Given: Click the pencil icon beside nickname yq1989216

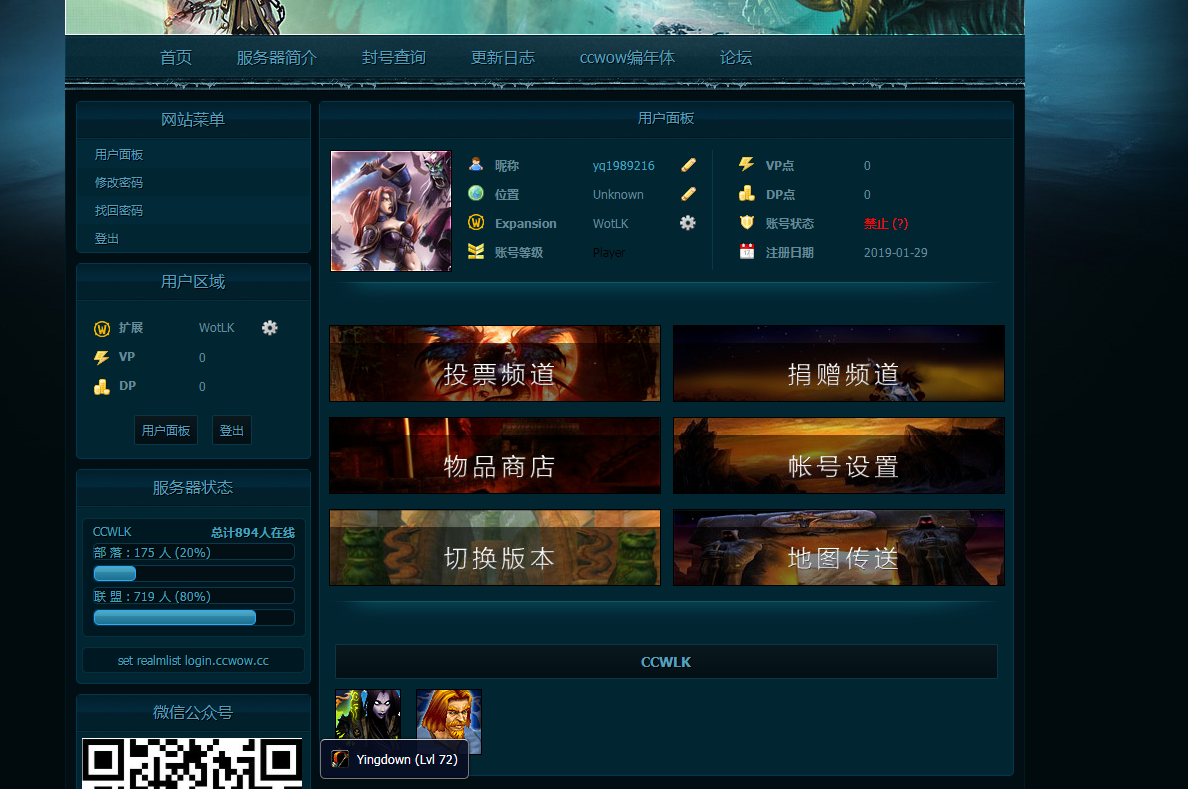Looking at the screenshot, I should (x=688, y=165).
